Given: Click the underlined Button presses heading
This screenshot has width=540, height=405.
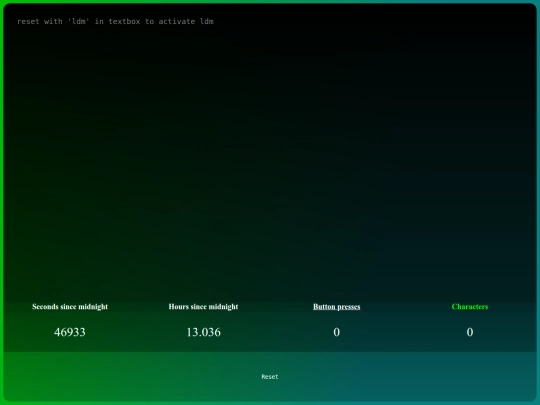Looking at the screenshot, I should (x=336, y=307).
